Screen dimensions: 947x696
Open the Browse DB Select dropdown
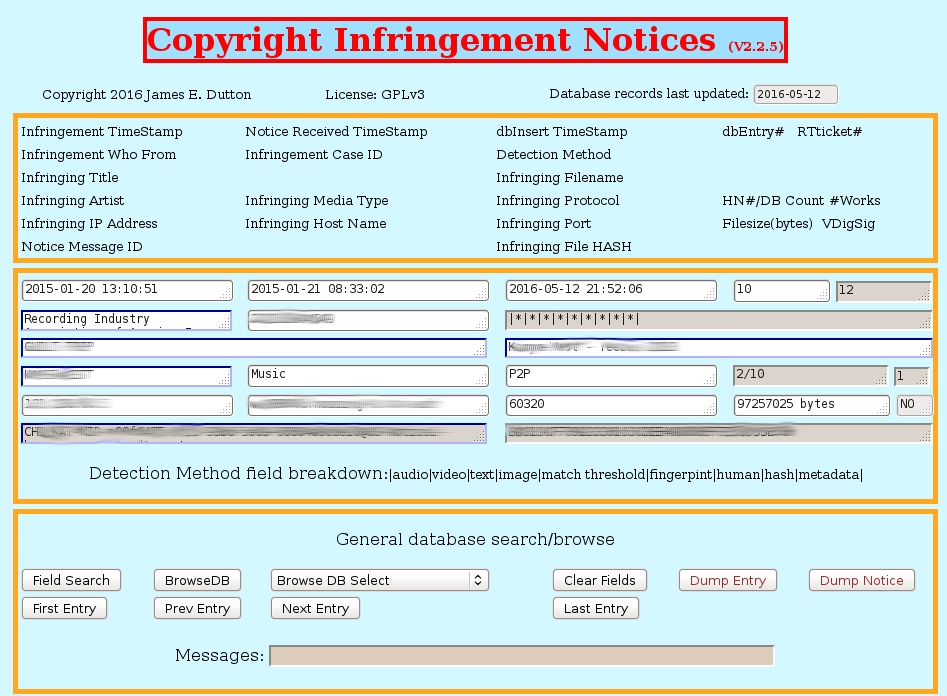[x=379, y=580]
